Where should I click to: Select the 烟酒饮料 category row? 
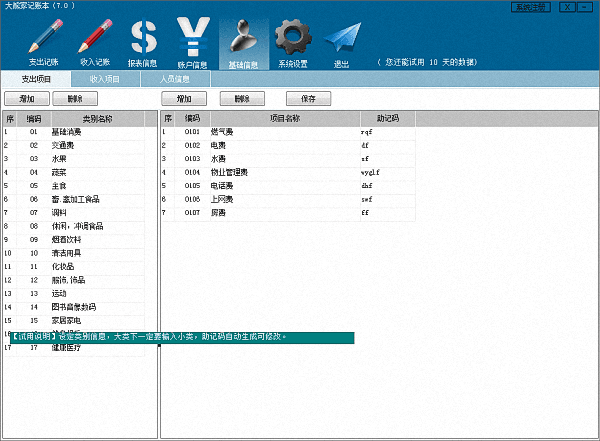[x=70, y=240]
